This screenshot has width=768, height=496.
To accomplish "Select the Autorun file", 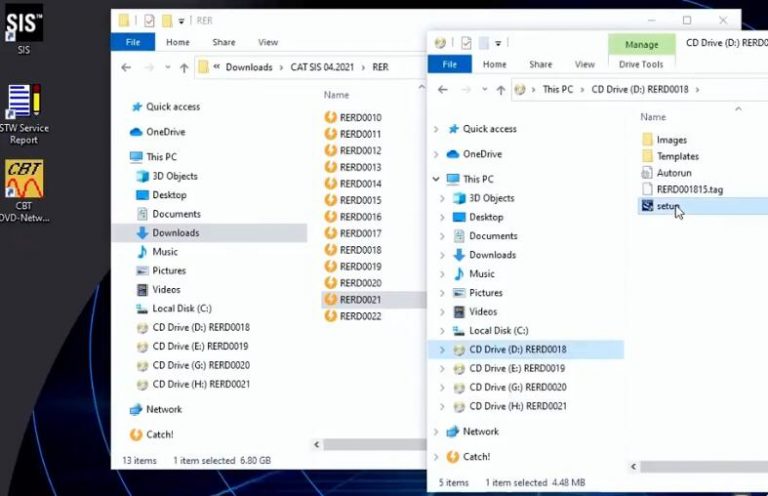I will pyautogui.click(x=673, y=172).
